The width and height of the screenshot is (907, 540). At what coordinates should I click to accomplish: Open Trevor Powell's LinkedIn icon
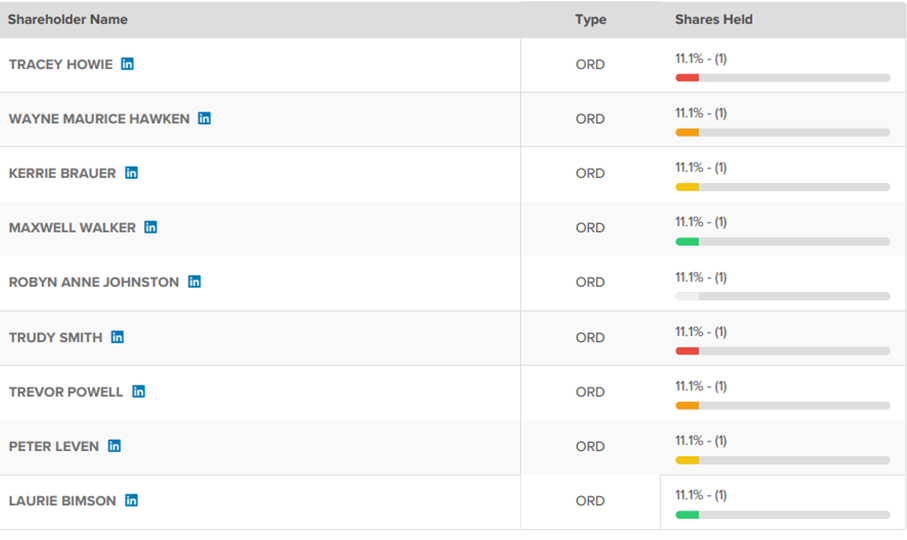coord(138,391)
